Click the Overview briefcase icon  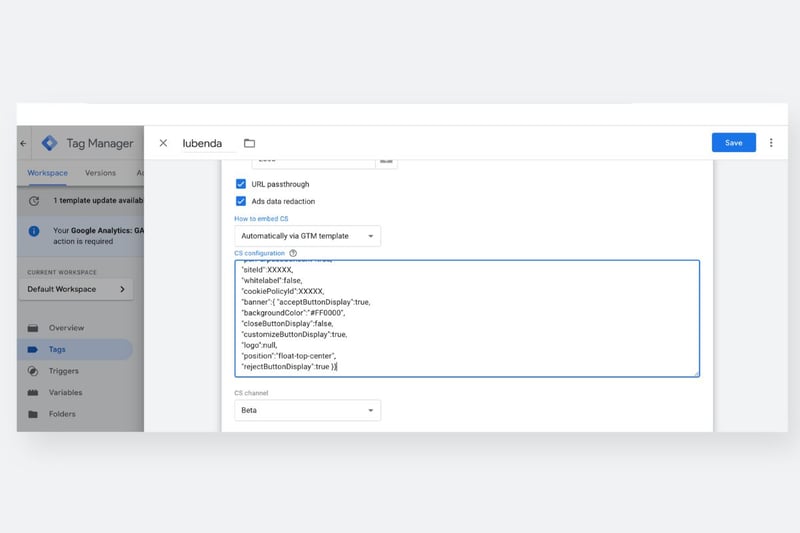33,328
